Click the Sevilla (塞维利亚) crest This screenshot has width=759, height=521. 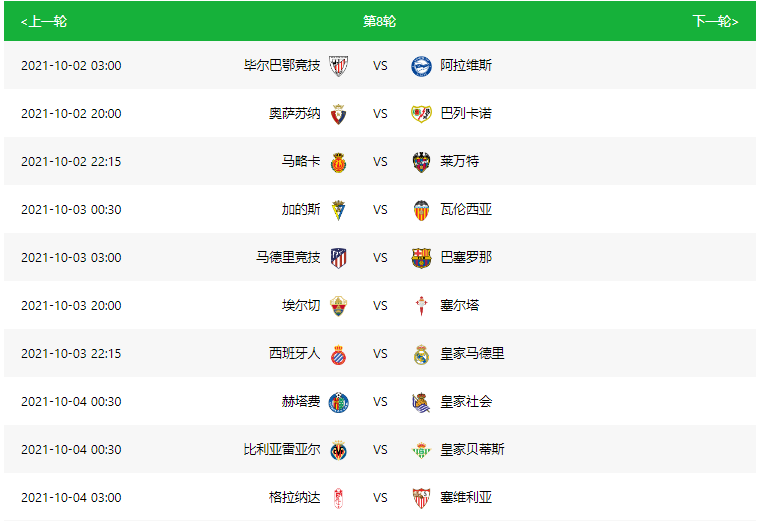click(421, 498)
